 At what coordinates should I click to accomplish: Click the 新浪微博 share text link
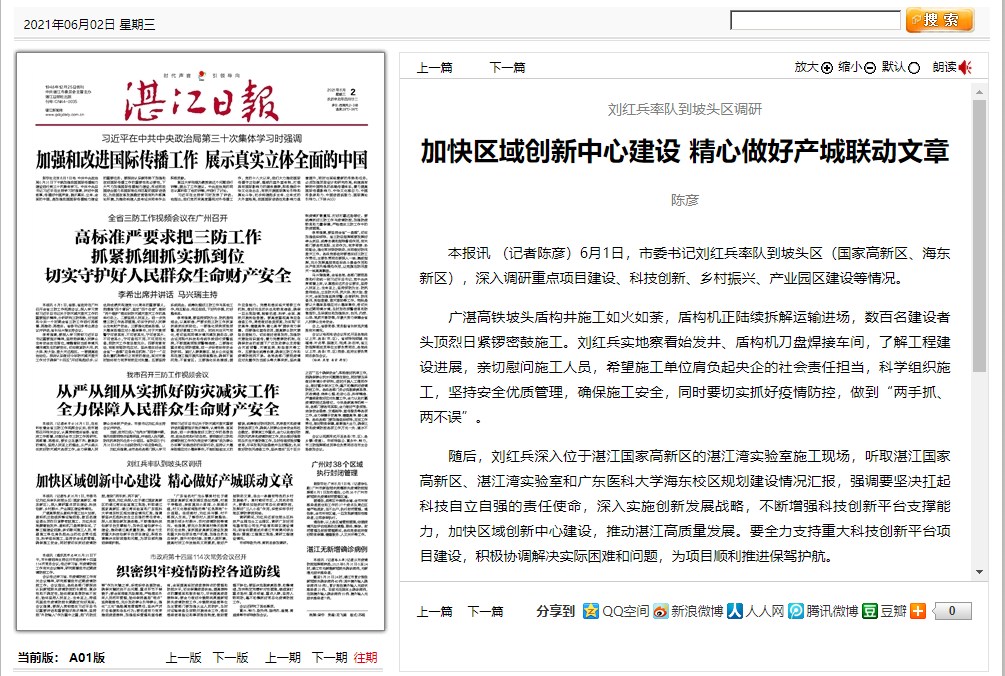click(697, 611)
